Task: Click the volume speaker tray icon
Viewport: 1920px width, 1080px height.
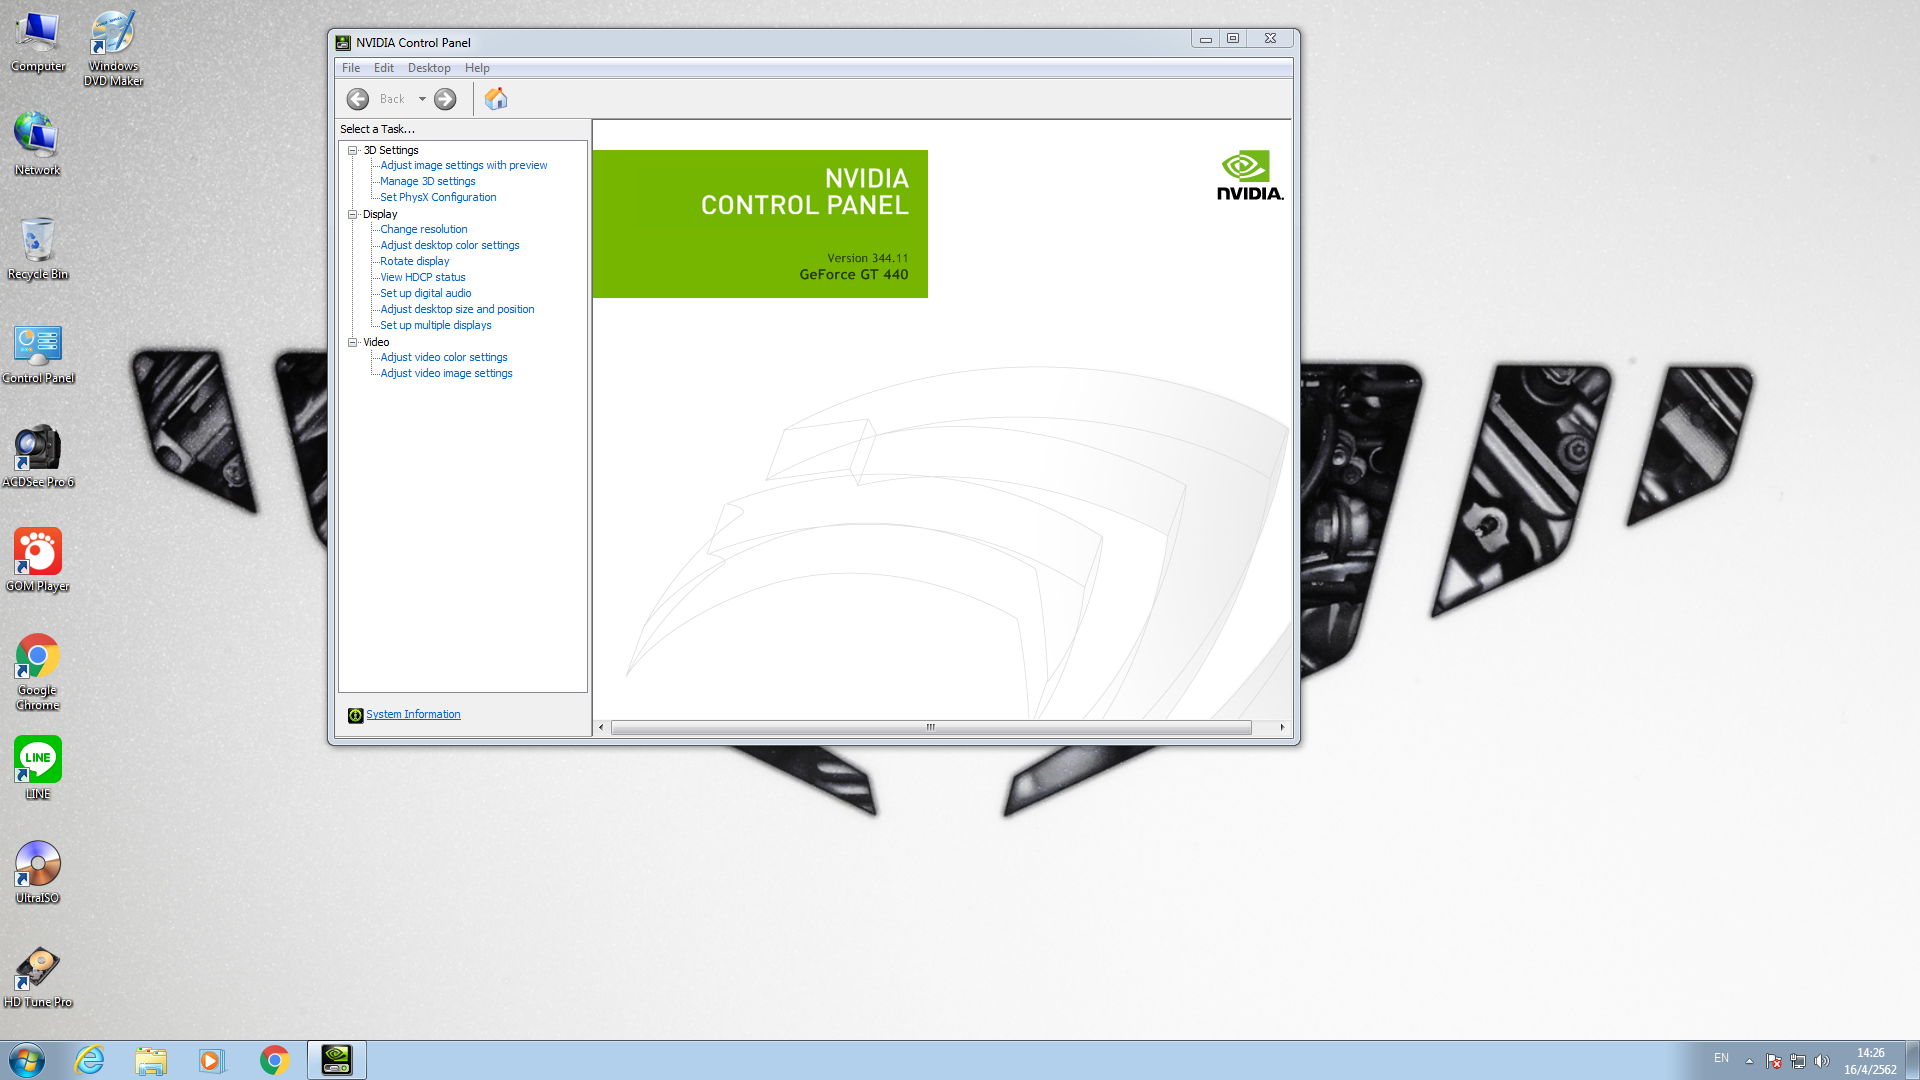Action: [1822, 1061]
